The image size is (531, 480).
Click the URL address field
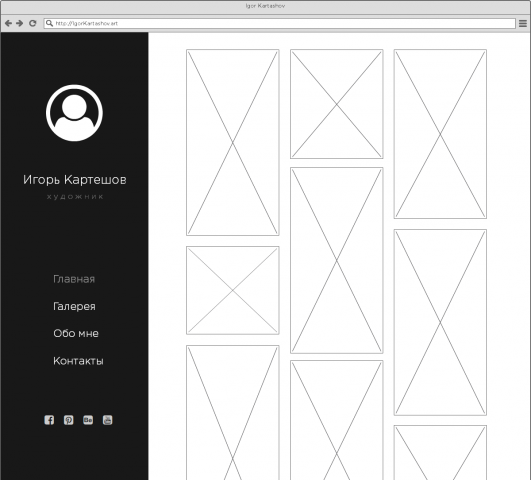click(280, 23)
